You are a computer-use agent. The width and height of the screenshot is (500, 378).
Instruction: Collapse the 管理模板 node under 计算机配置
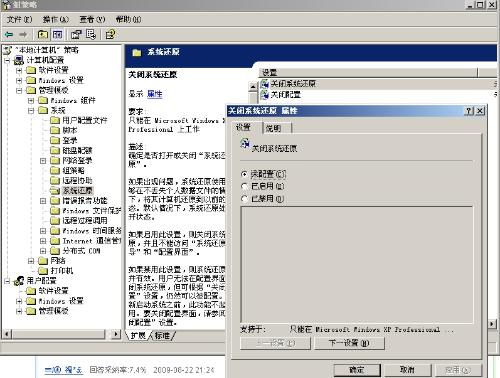click(x=19, y=90)
